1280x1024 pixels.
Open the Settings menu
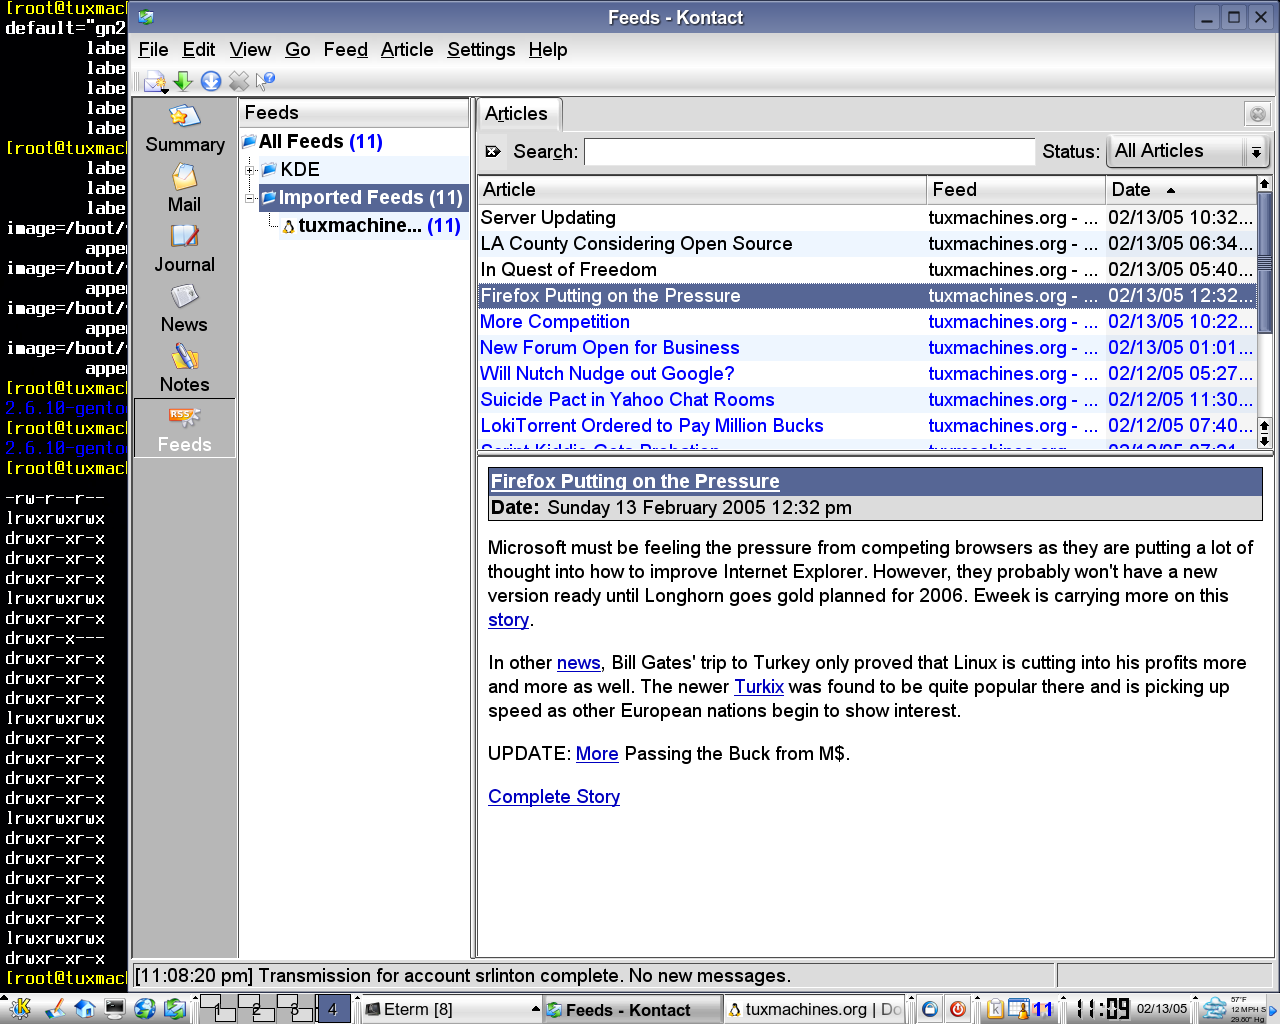[x=481, y=50]
